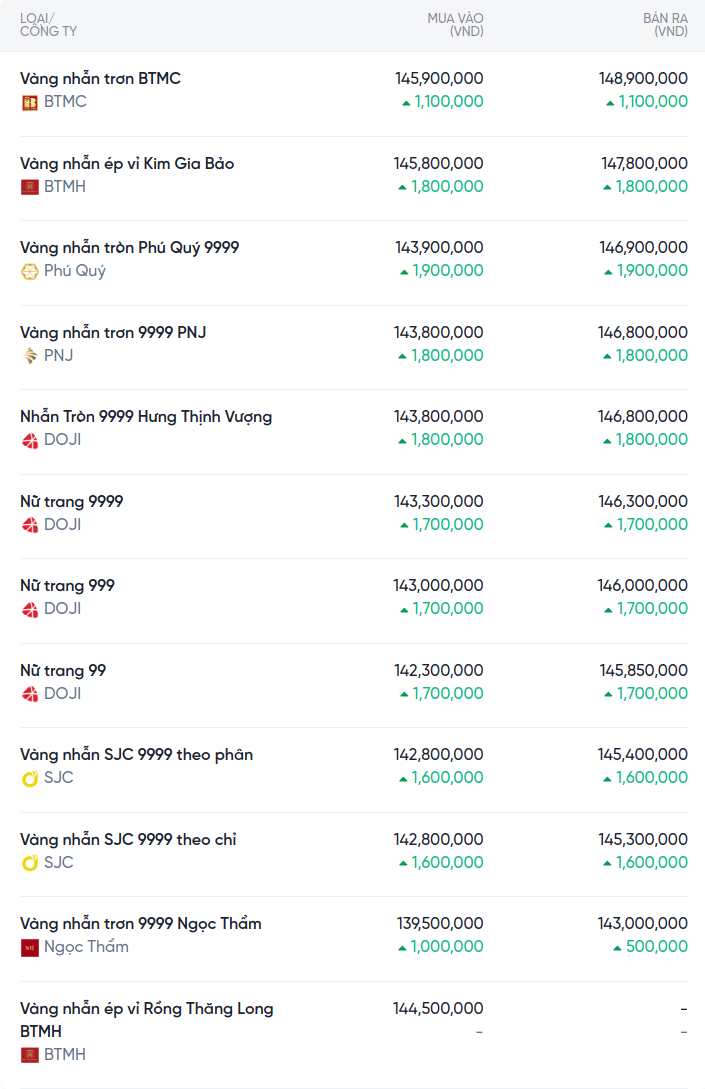This screenshot has height=1089, width=705.
Task: Click BTMH logo under Rồng Thăng Long row
Action: 30,1055
